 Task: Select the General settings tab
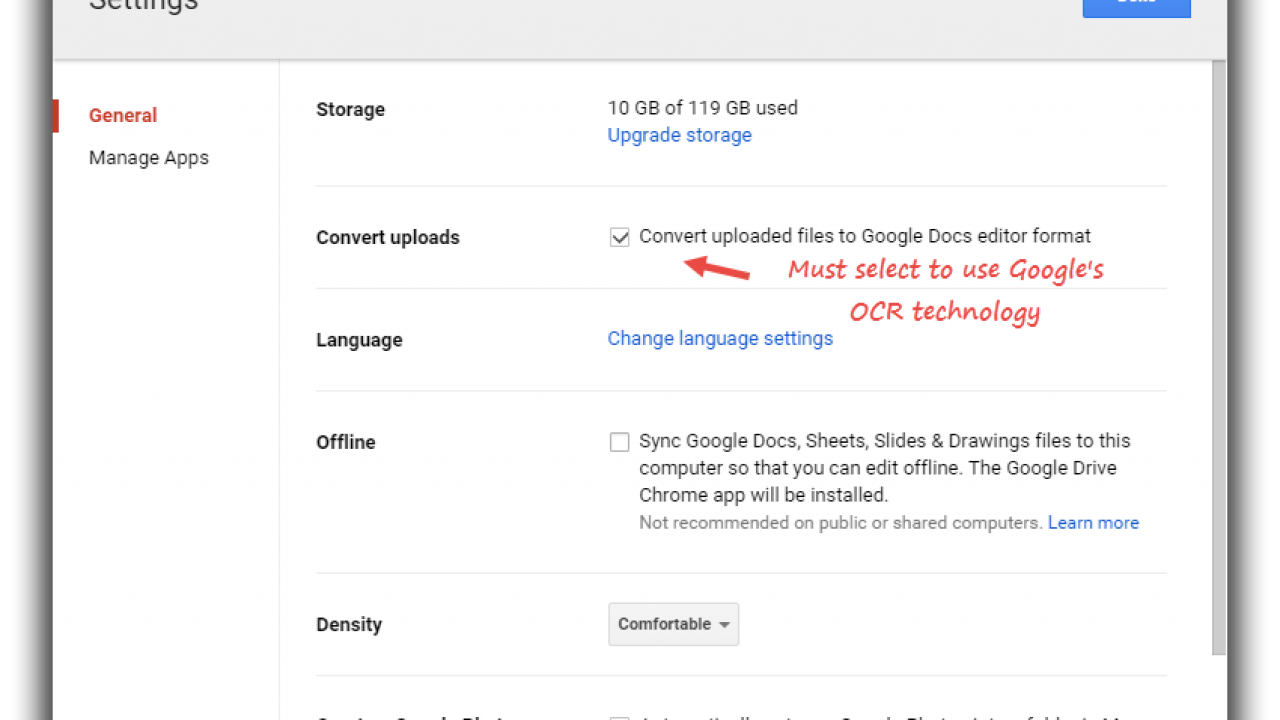coord(122,115)
